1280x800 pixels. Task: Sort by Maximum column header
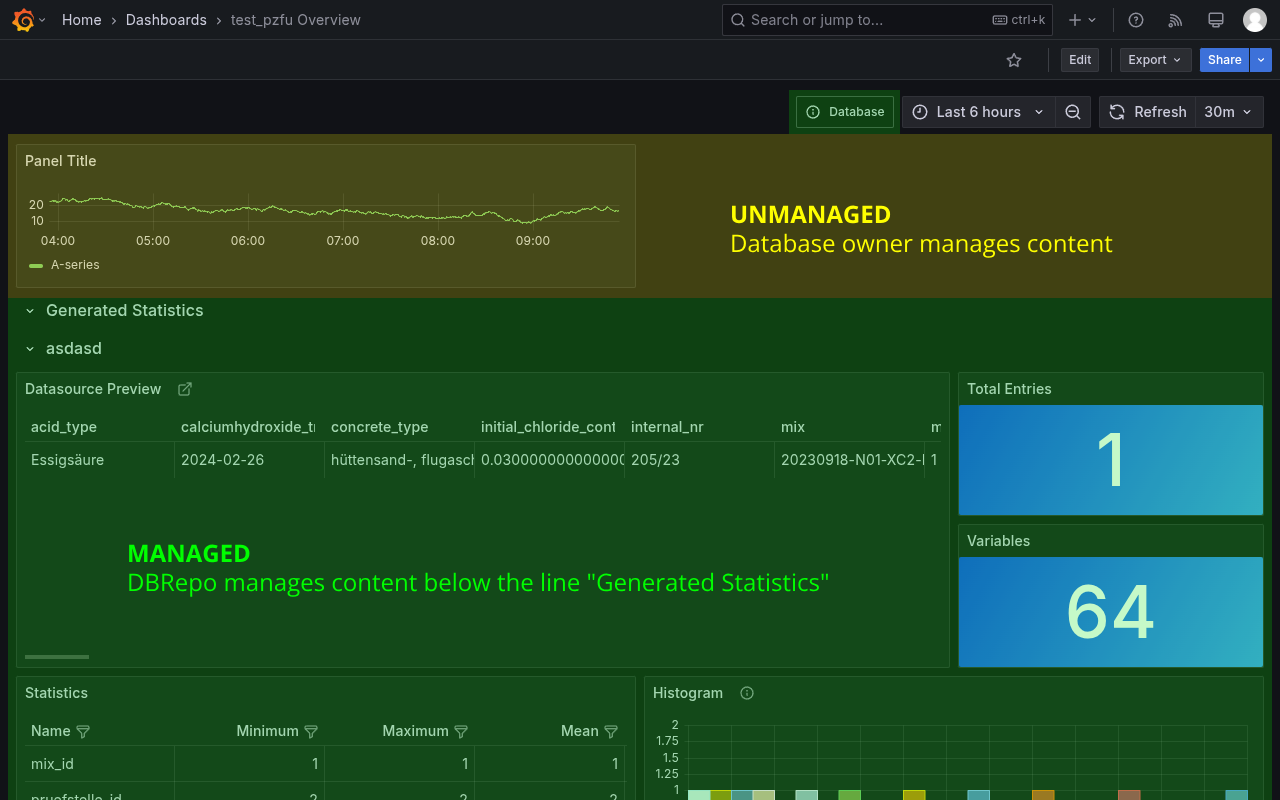tap(415, 731)
